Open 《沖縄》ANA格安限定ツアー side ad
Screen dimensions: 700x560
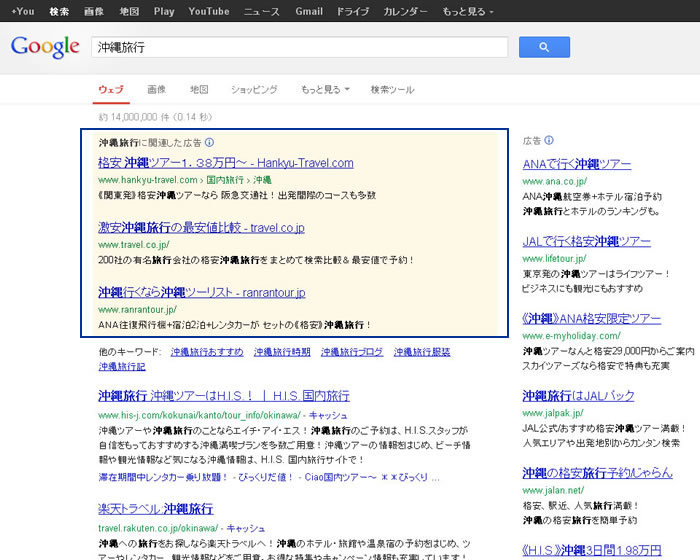point(592,319)
